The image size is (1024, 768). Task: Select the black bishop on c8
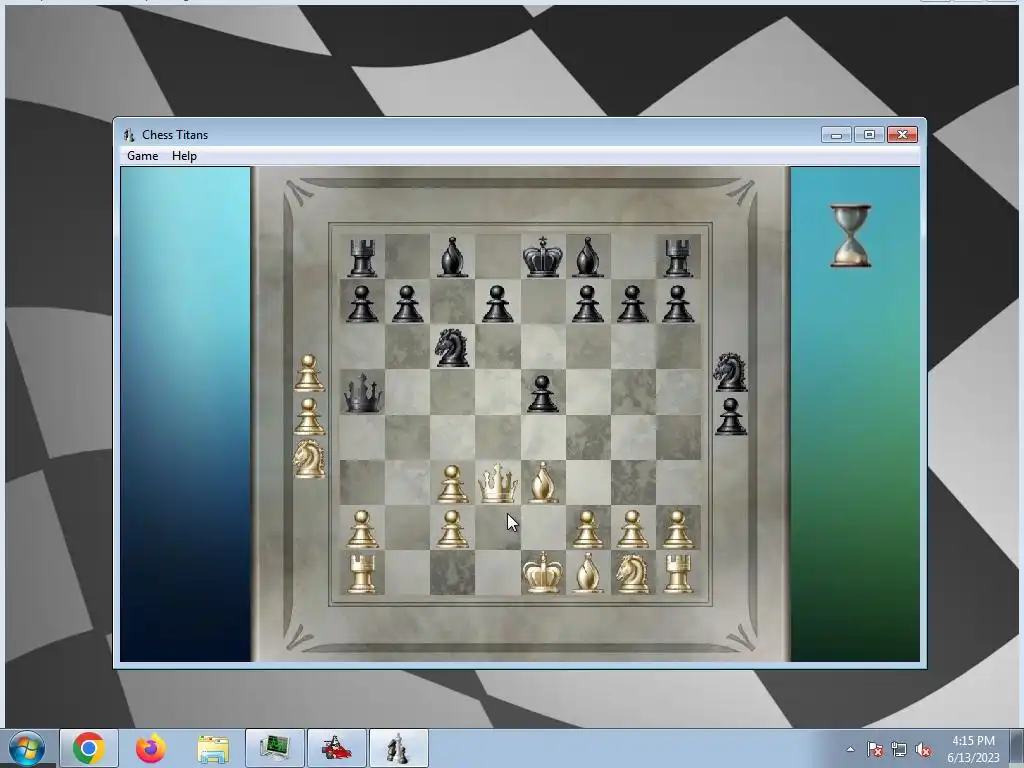pyautogui.click(x=453, y=257)
